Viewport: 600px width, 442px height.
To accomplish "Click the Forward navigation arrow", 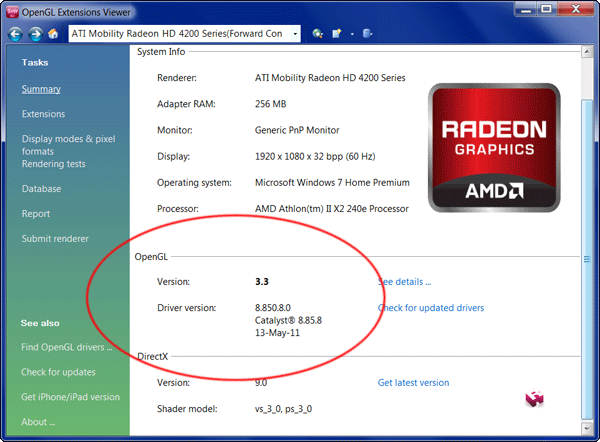I will tap(34, 33).
